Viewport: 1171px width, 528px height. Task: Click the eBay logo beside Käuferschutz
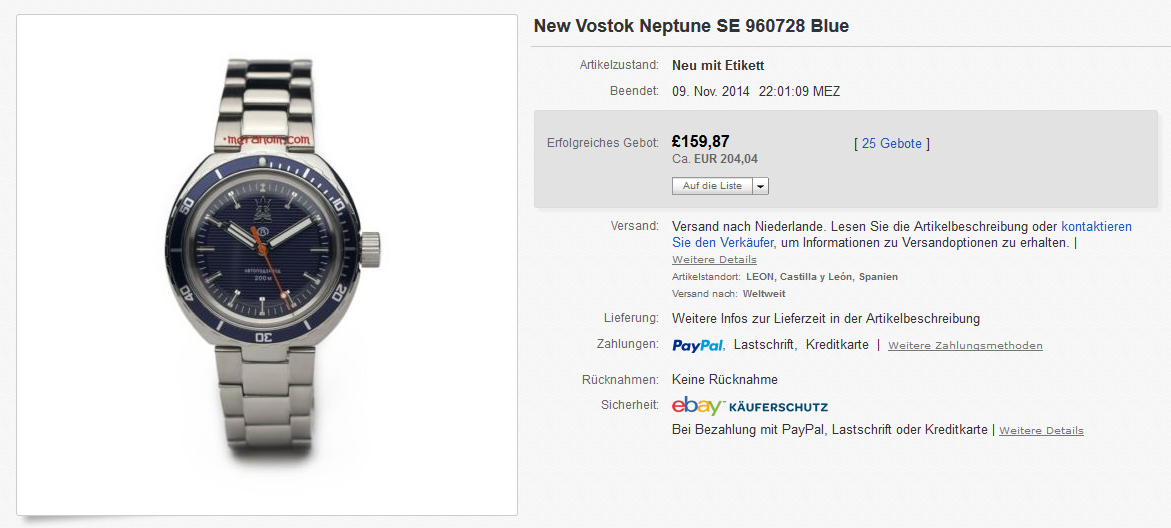(x=697, y=406)
